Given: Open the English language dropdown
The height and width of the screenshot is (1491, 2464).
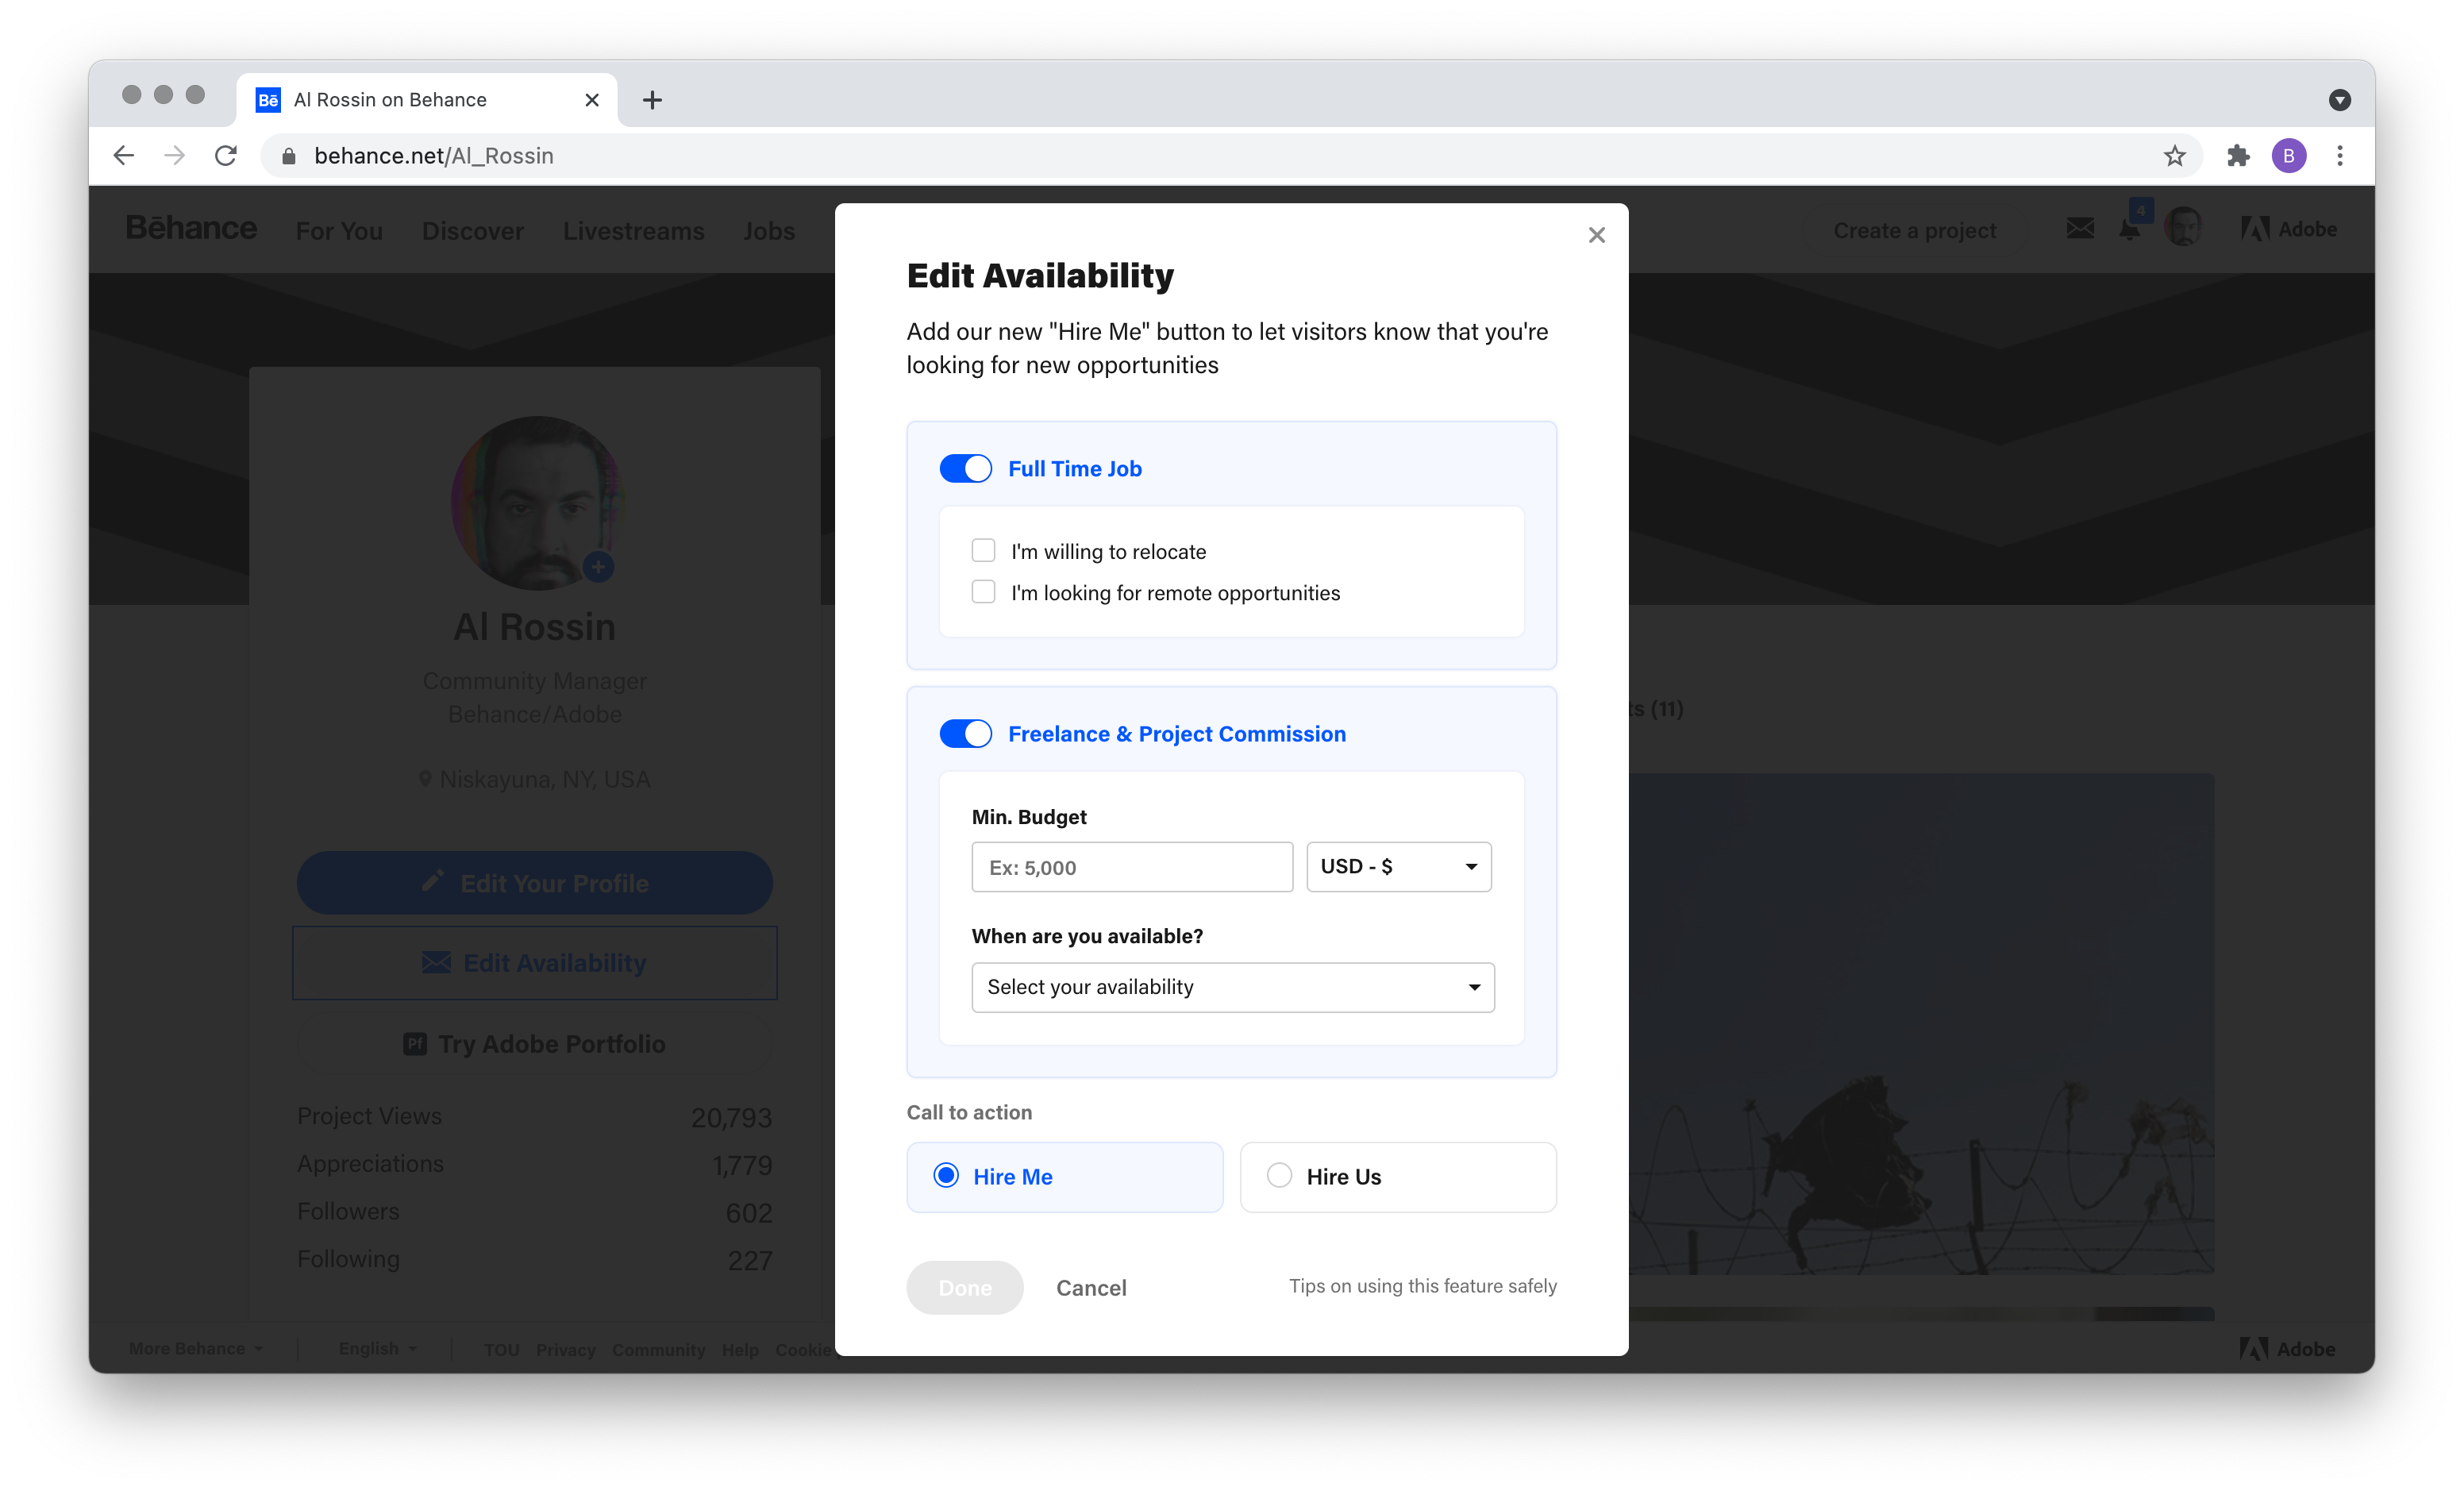Looking at the screenshot, I should coord(377,1347).
